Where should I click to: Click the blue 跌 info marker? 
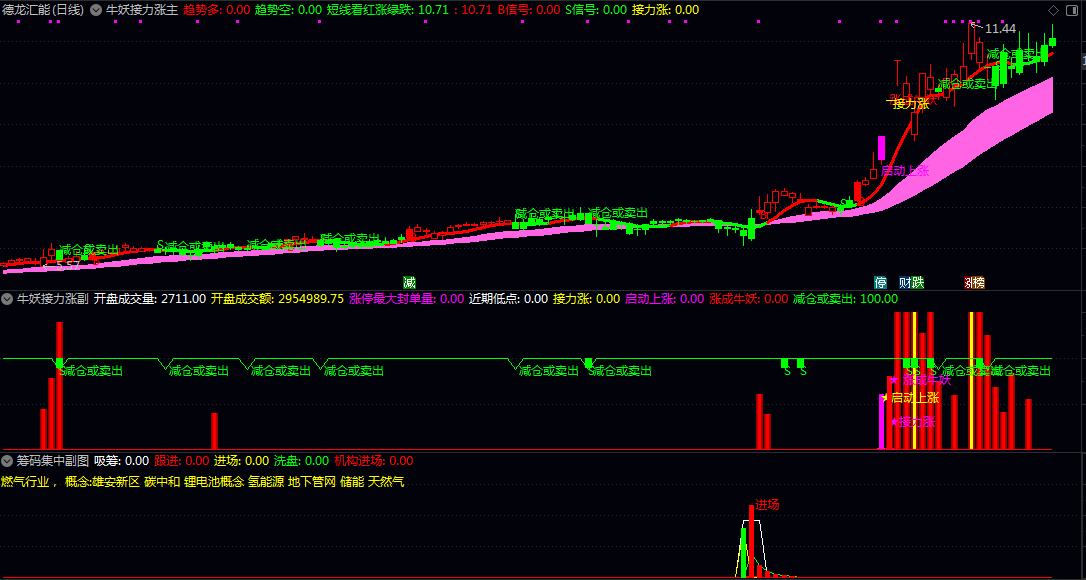[x=918, y=283]
